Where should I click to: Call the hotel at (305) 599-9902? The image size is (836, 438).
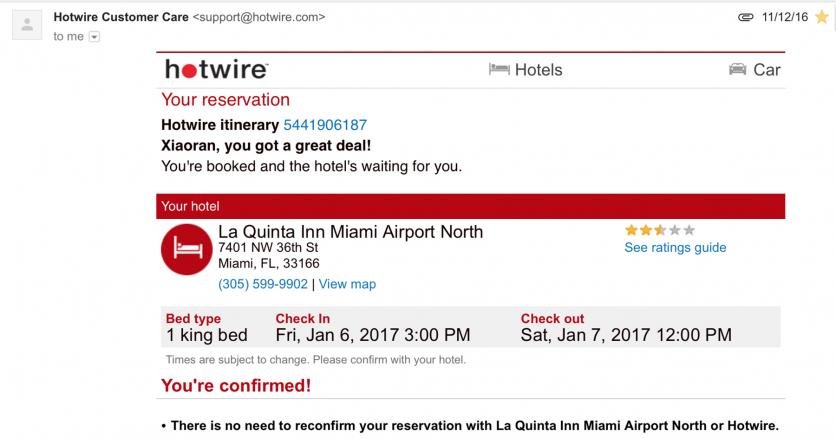point(263,284)
